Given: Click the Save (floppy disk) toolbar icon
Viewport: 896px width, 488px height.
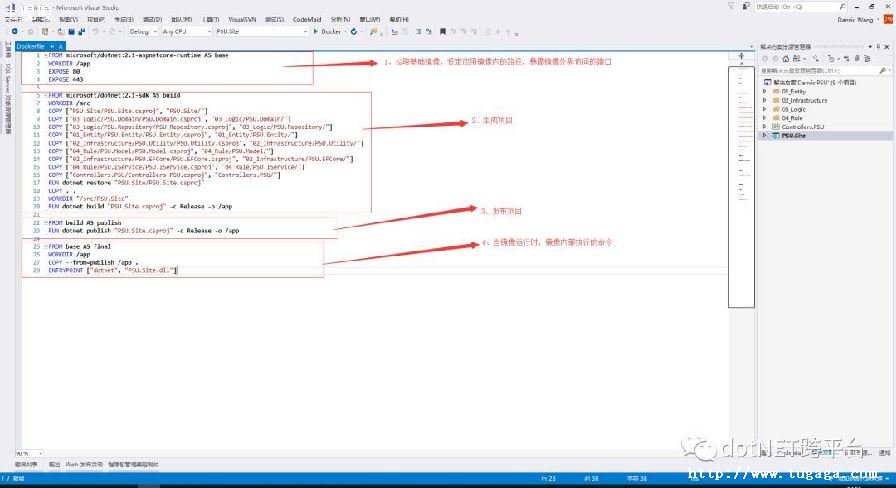Looking at the screenshot, I should [x=71, y=32].
